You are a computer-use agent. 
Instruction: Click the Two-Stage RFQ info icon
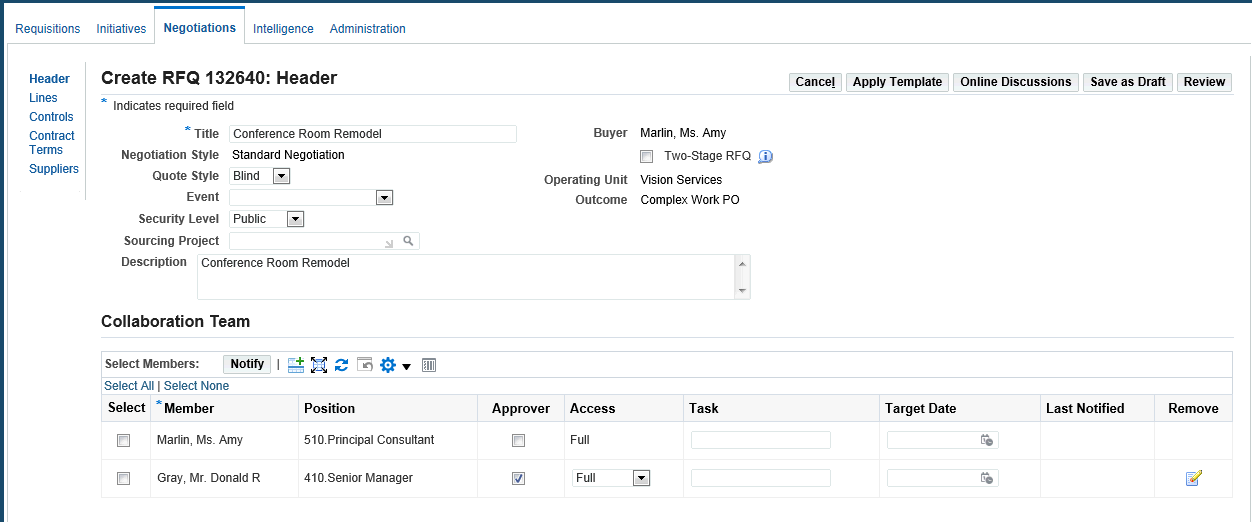point(766,156)
